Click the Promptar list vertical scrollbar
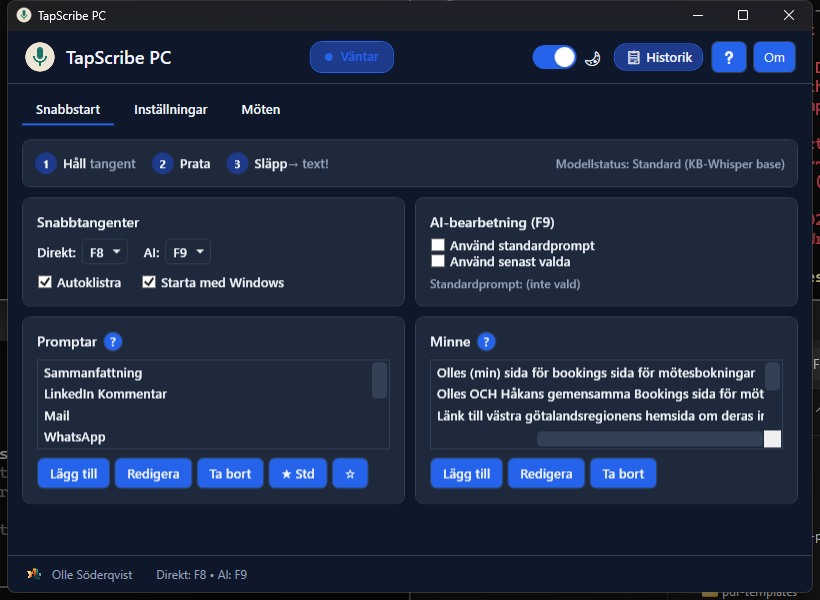This screenshot has width=820, height=600. click(x=380, y=380)
